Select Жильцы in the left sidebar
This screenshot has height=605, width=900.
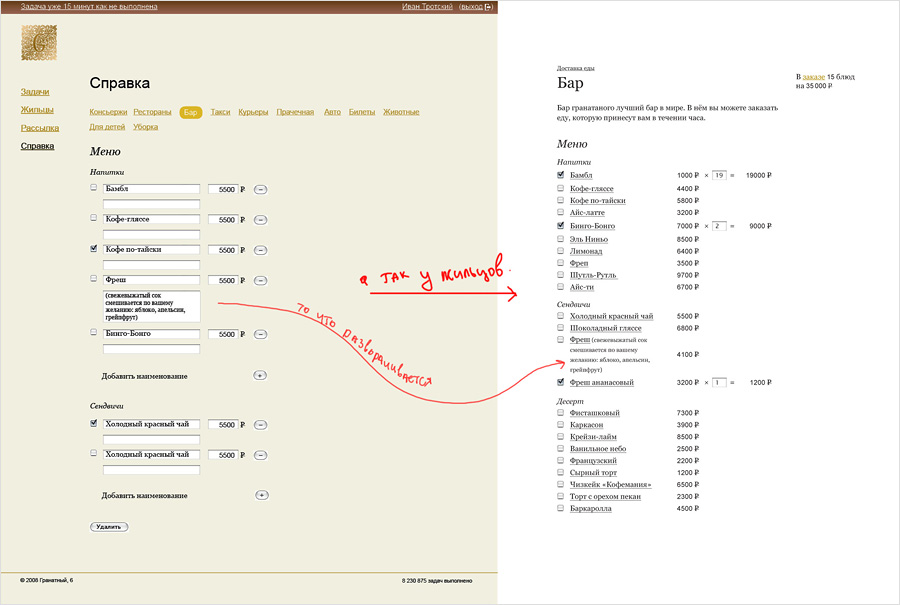point(37,110)
